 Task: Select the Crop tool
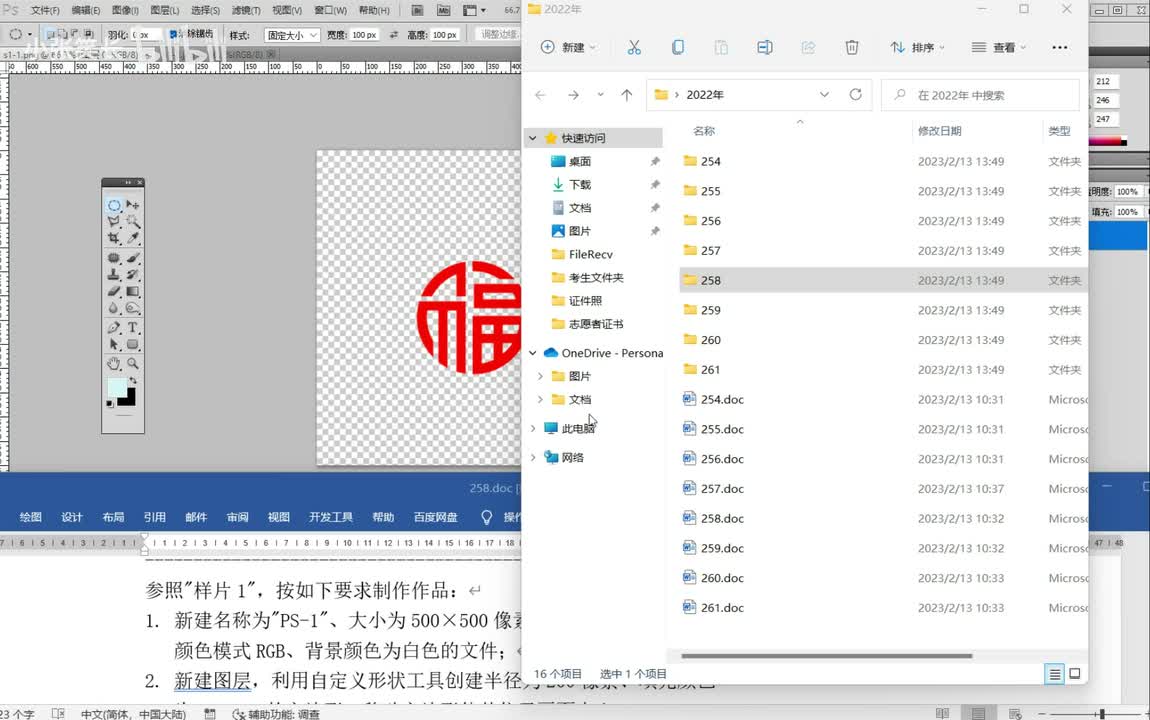(114, 238)
